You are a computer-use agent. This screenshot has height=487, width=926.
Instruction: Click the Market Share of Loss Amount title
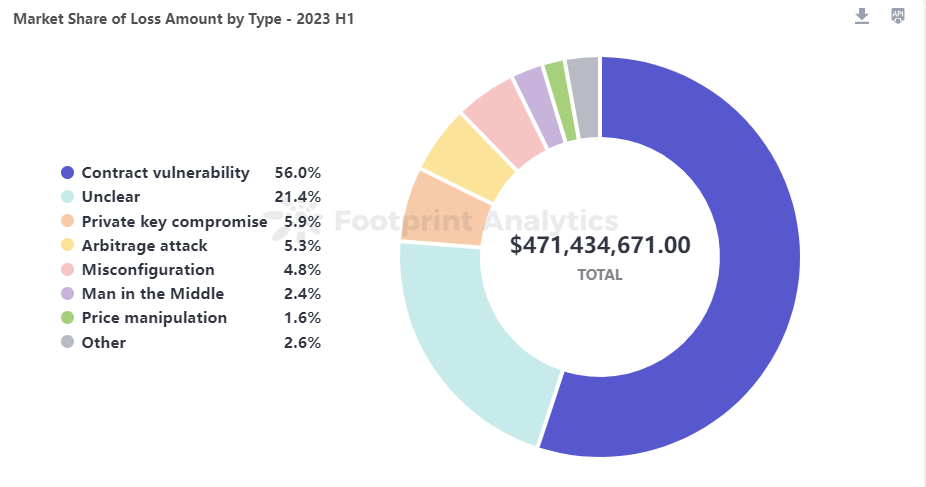pos(183,19)
